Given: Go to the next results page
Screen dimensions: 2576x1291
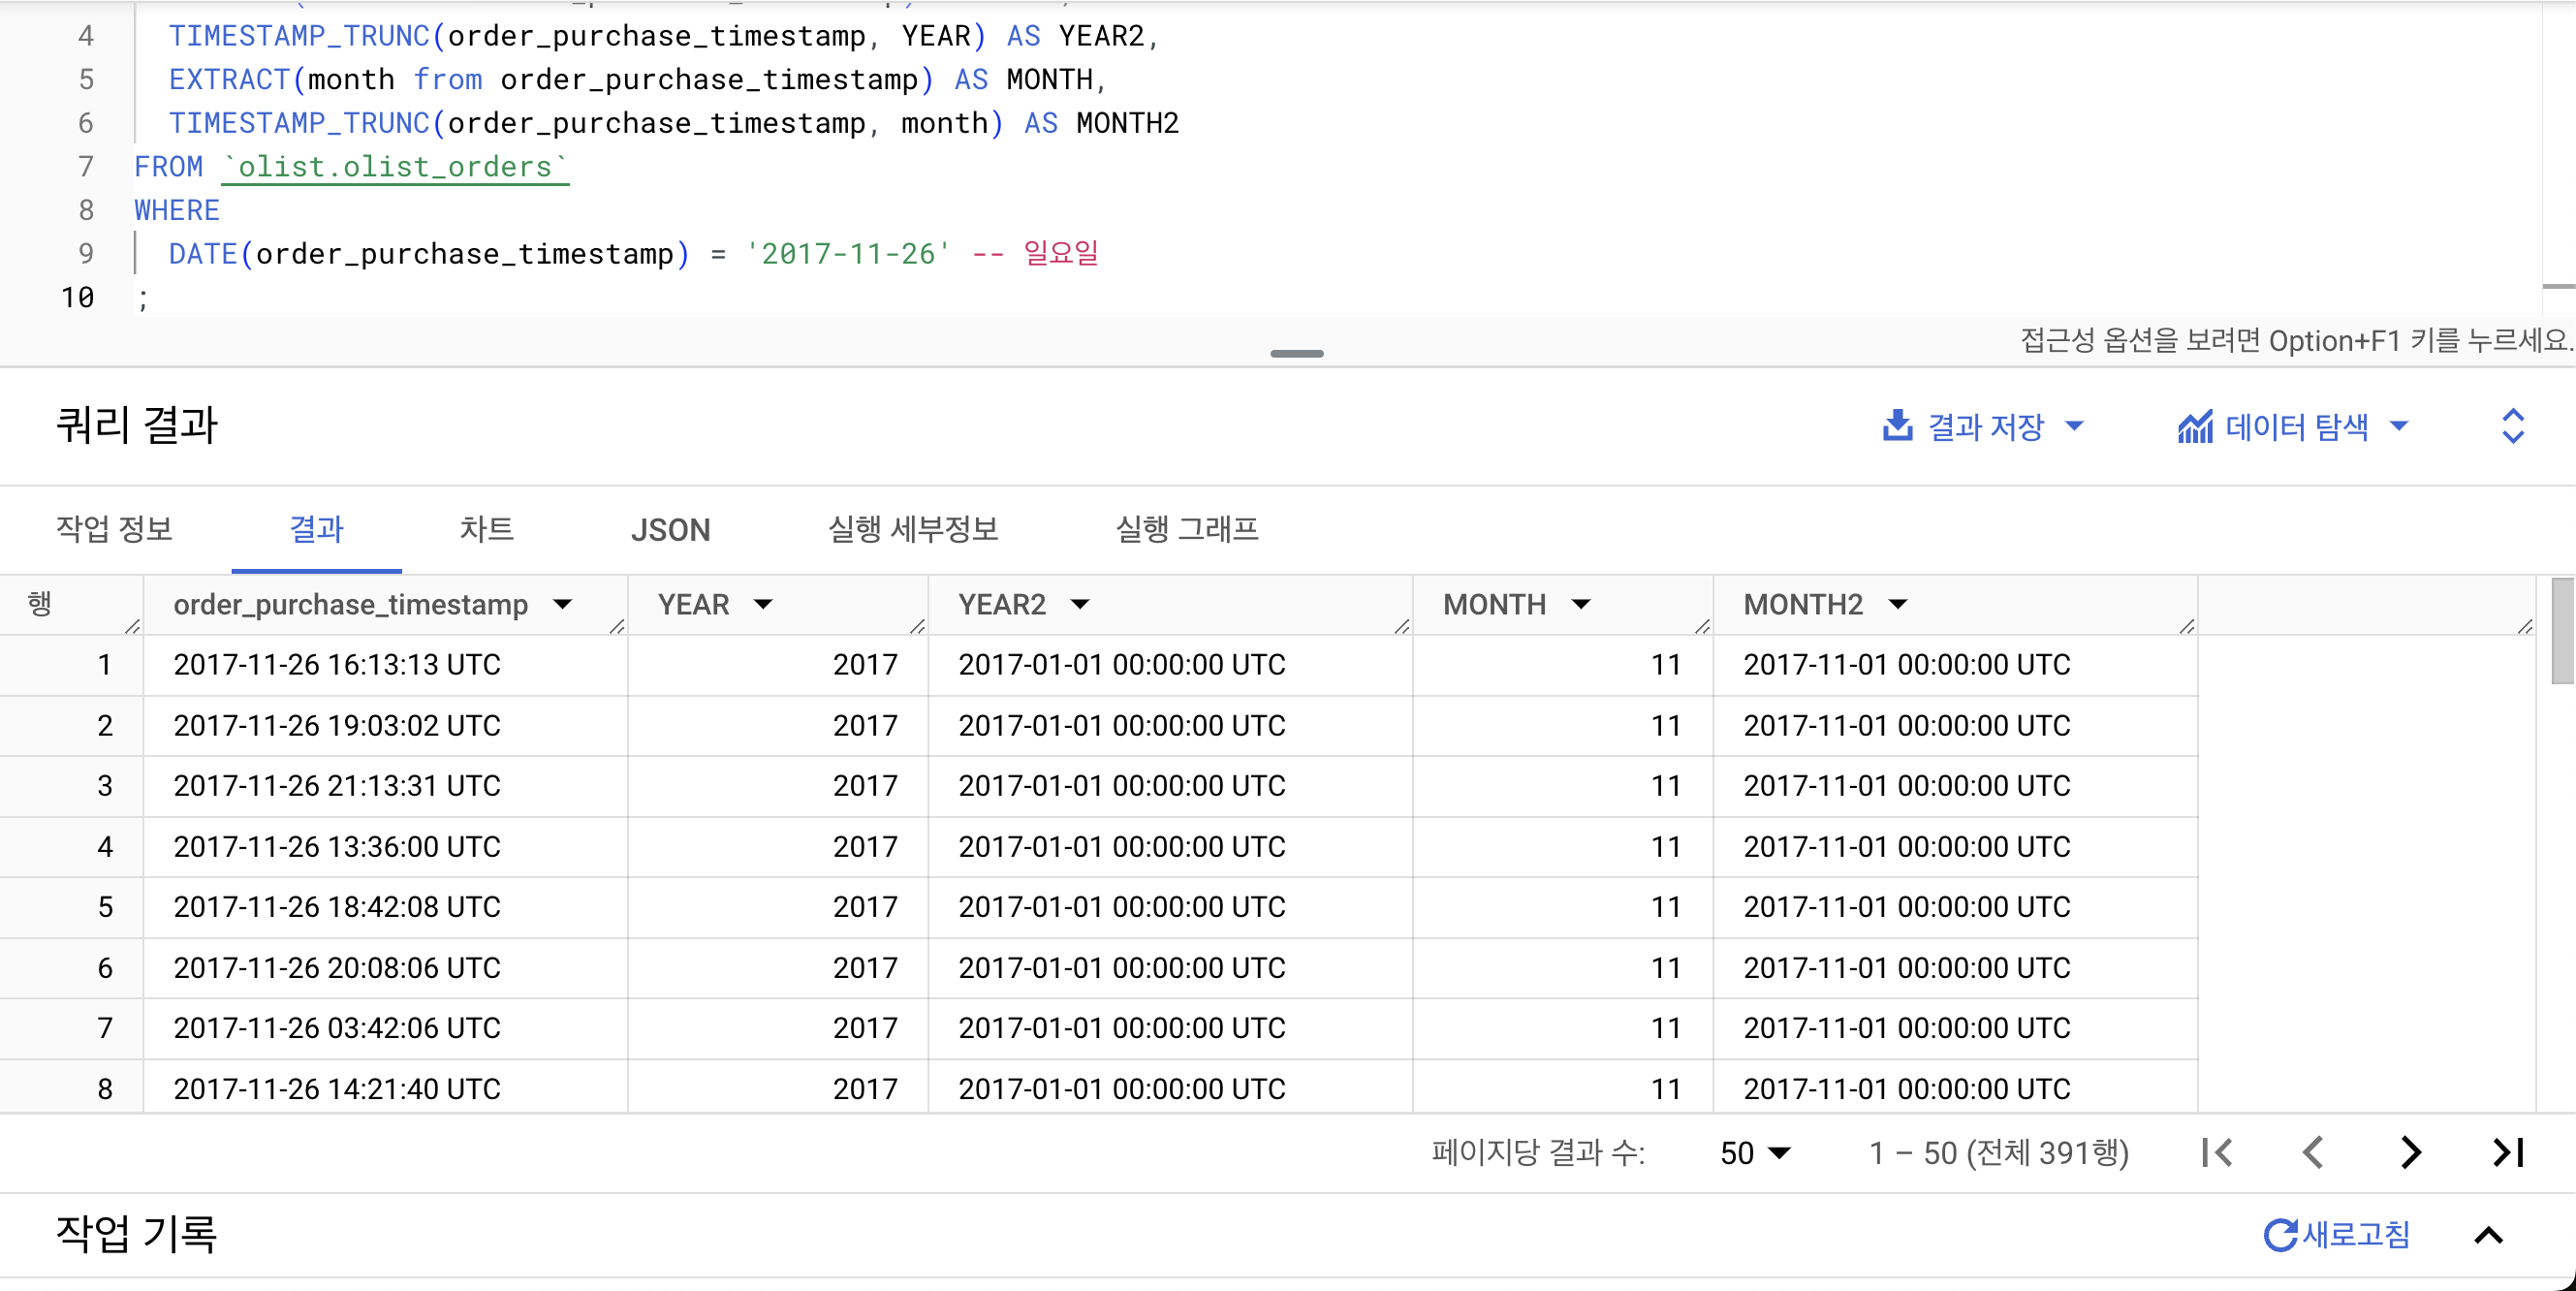Looking at the screenshot, I should 2411,1153.
